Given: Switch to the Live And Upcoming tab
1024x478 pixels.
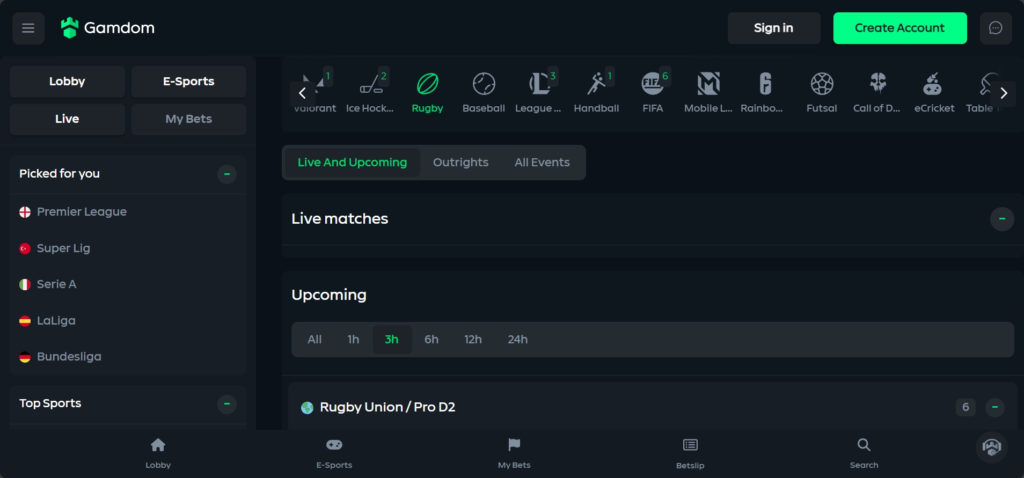Looking at the screenshot, I should (352, 163).
